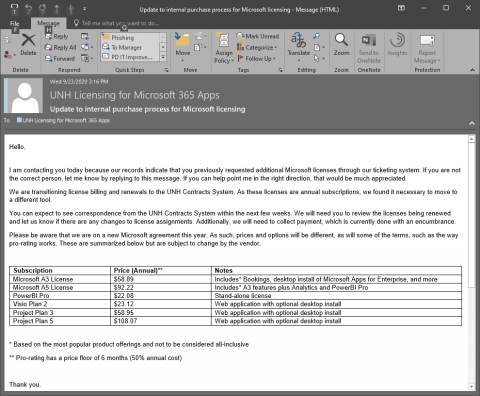The height and width of the screenshot is (396, 480).
Task: Open the More Move Actions icon
Action: [200, 47]
